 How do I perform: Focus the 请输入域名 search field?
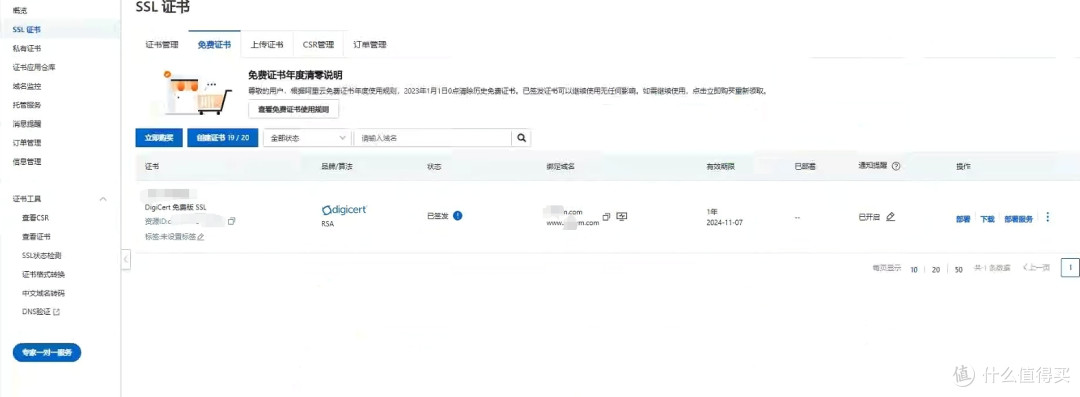433,138
